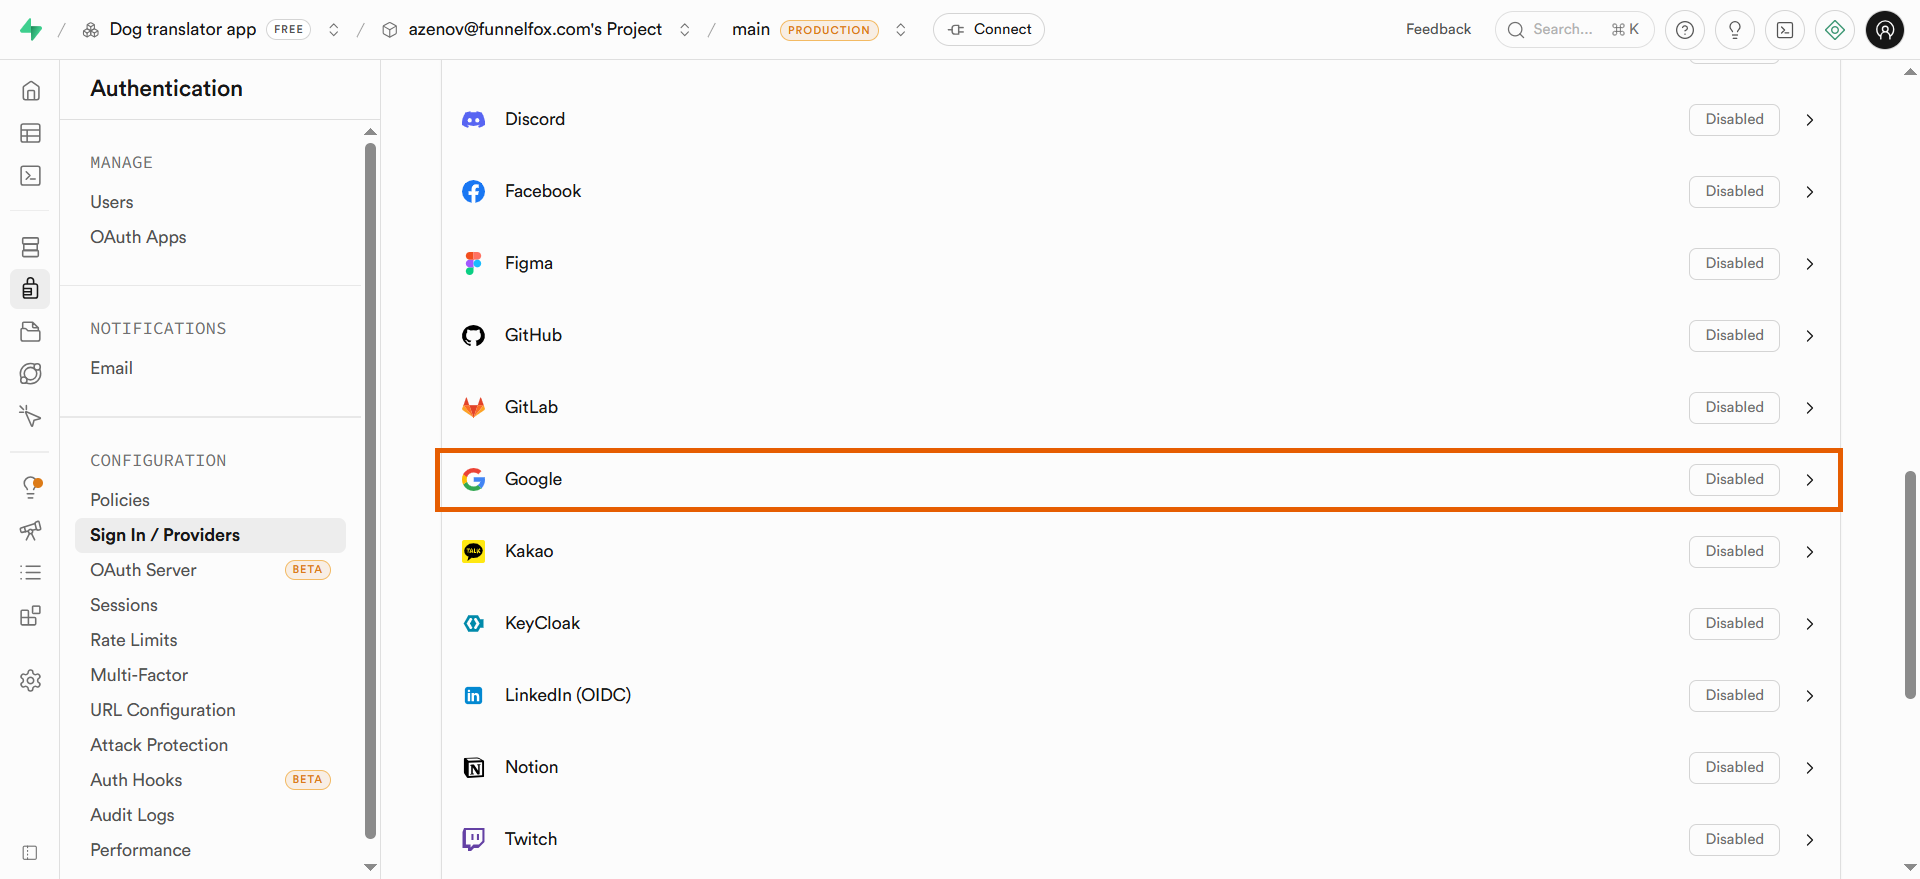1920x879 pixels.
Task: Open the Multi-Factor settings item
Action: [x=139, y=675]
